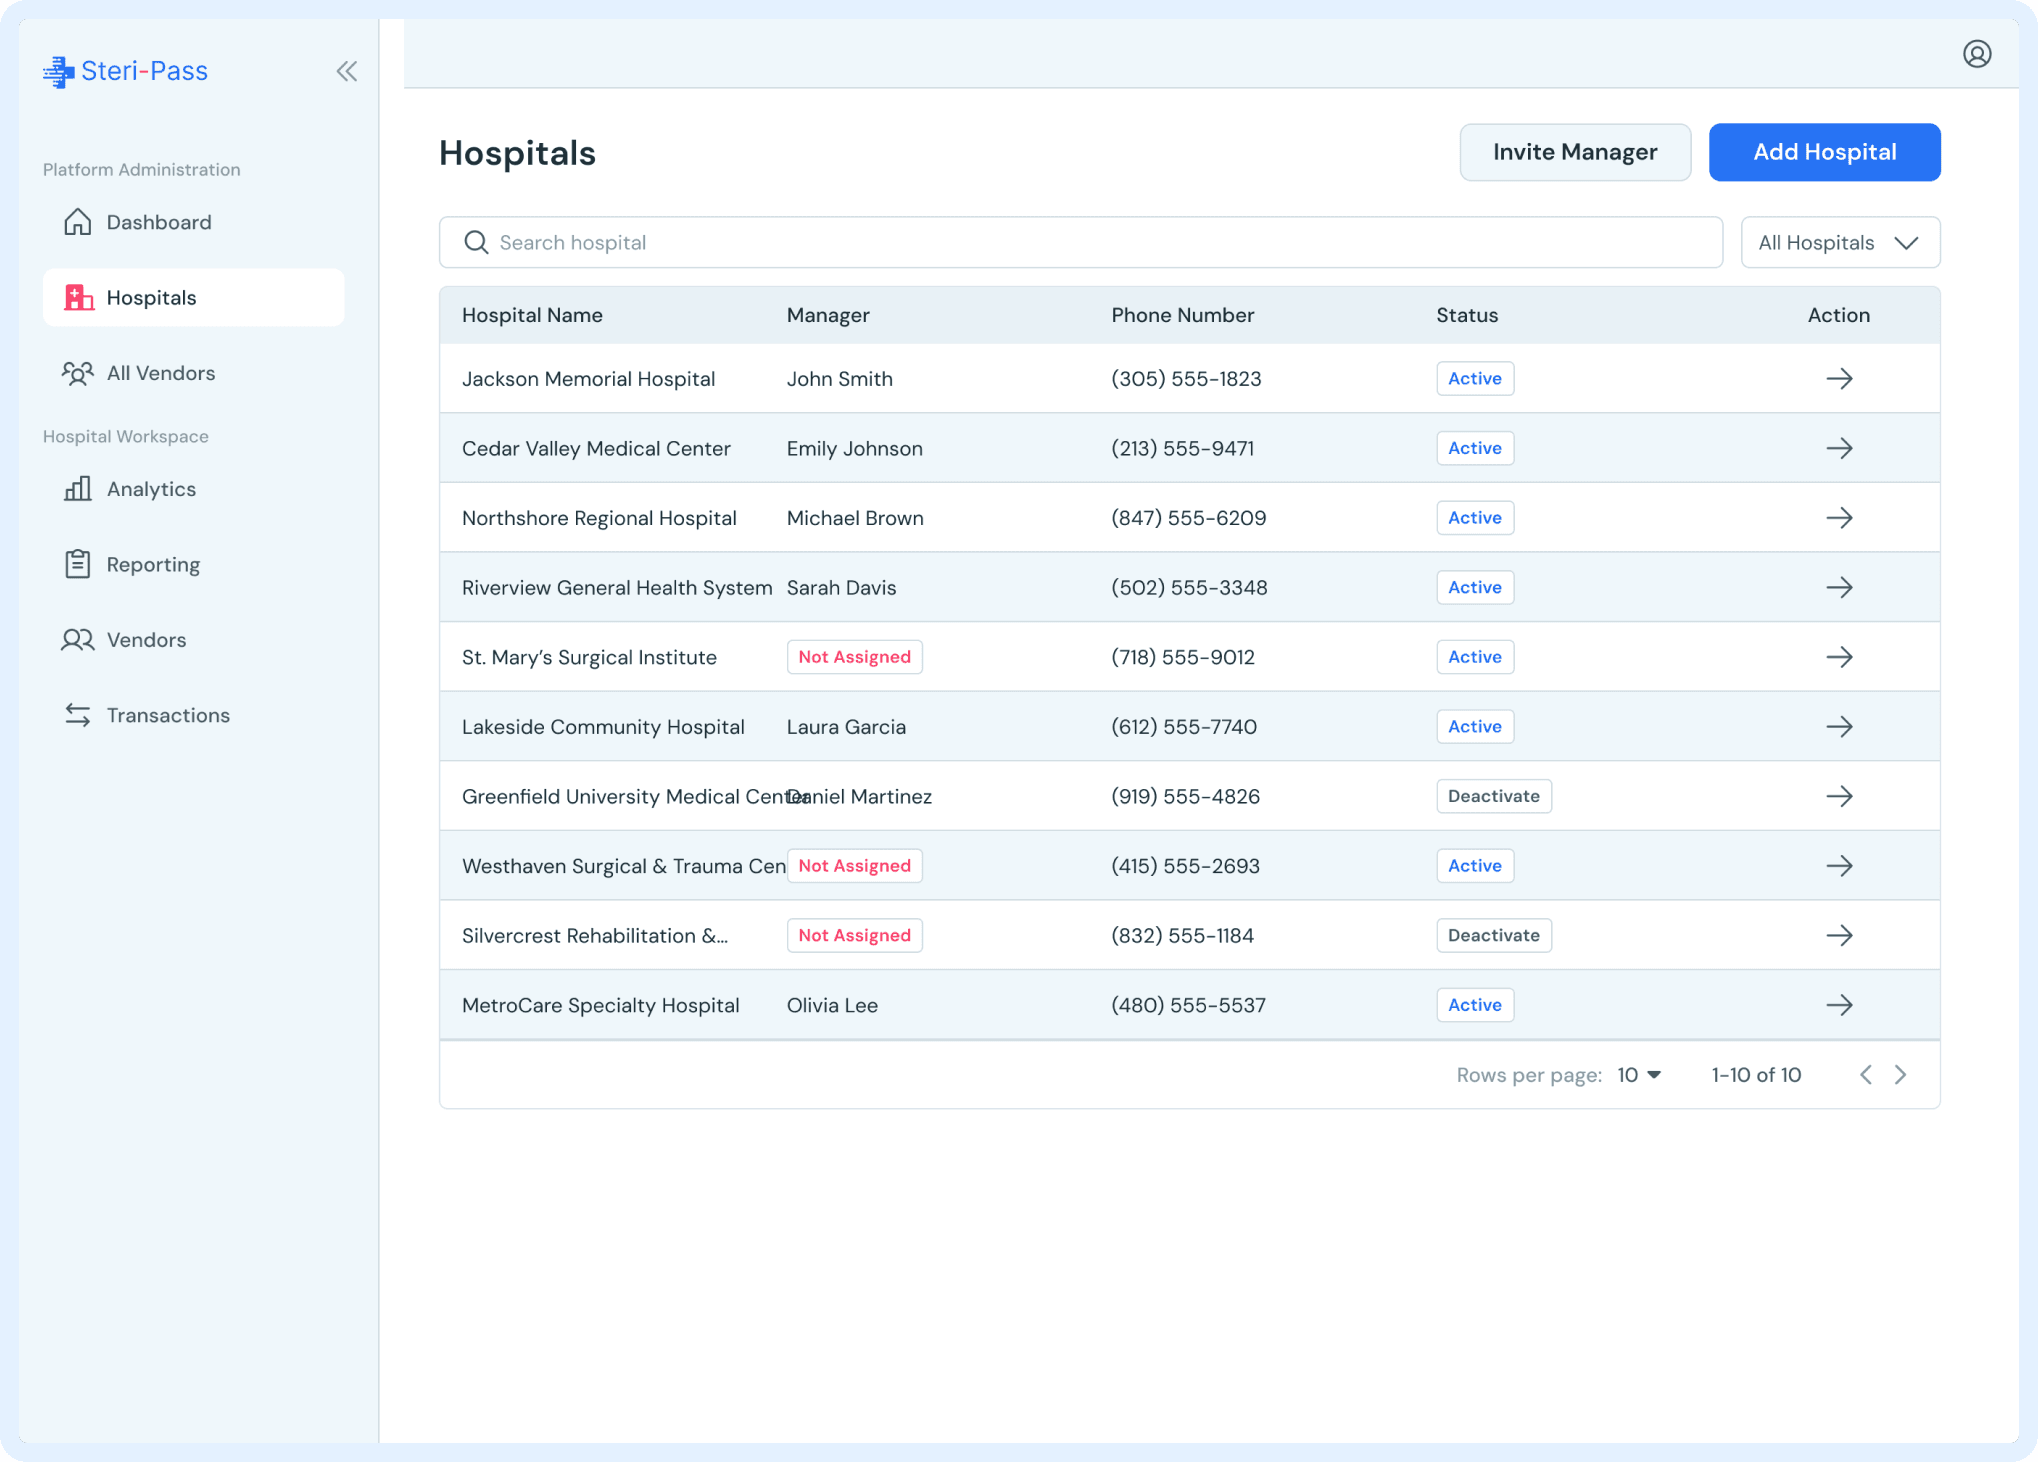Click Active status of Jackson Memorial Hospital

click(1475, 379)
